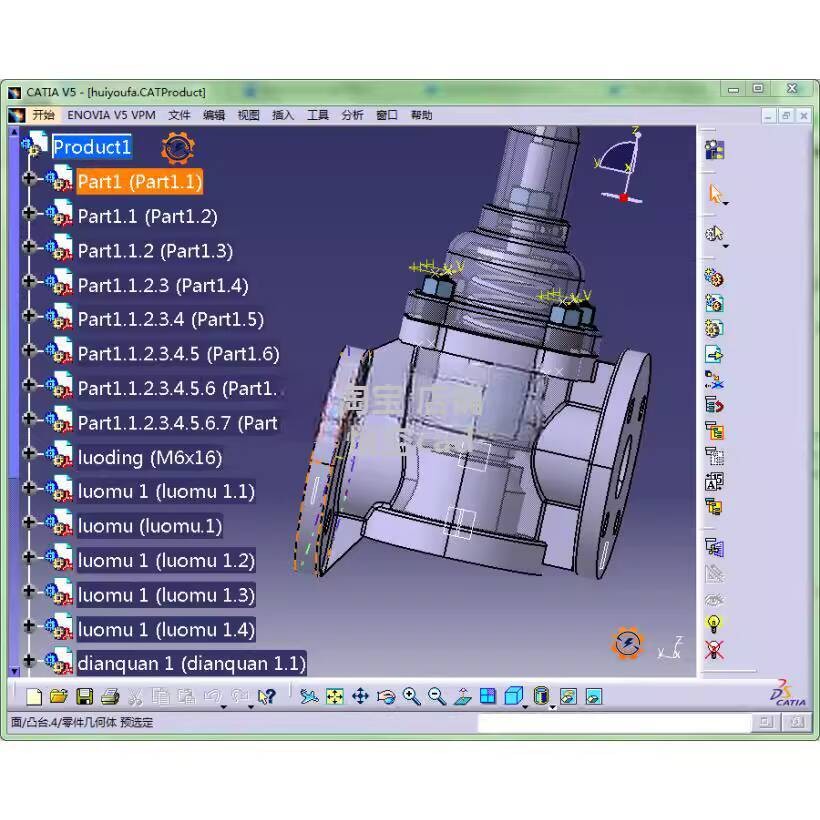The height and width of the screenshot is (820, 820).
Task: Activate the Select arrow tool
Action: pyautogui.click(x=714, y=193)
